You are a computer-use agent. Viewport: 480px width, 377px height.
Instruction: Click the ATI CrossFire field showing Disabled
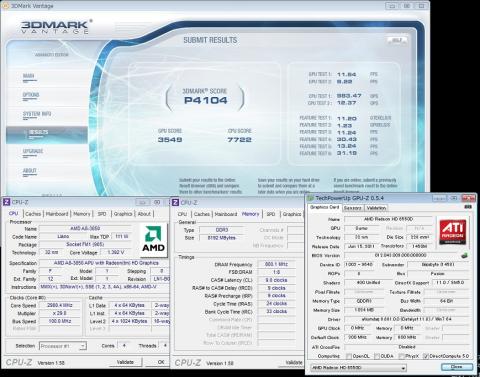(406, 347)
